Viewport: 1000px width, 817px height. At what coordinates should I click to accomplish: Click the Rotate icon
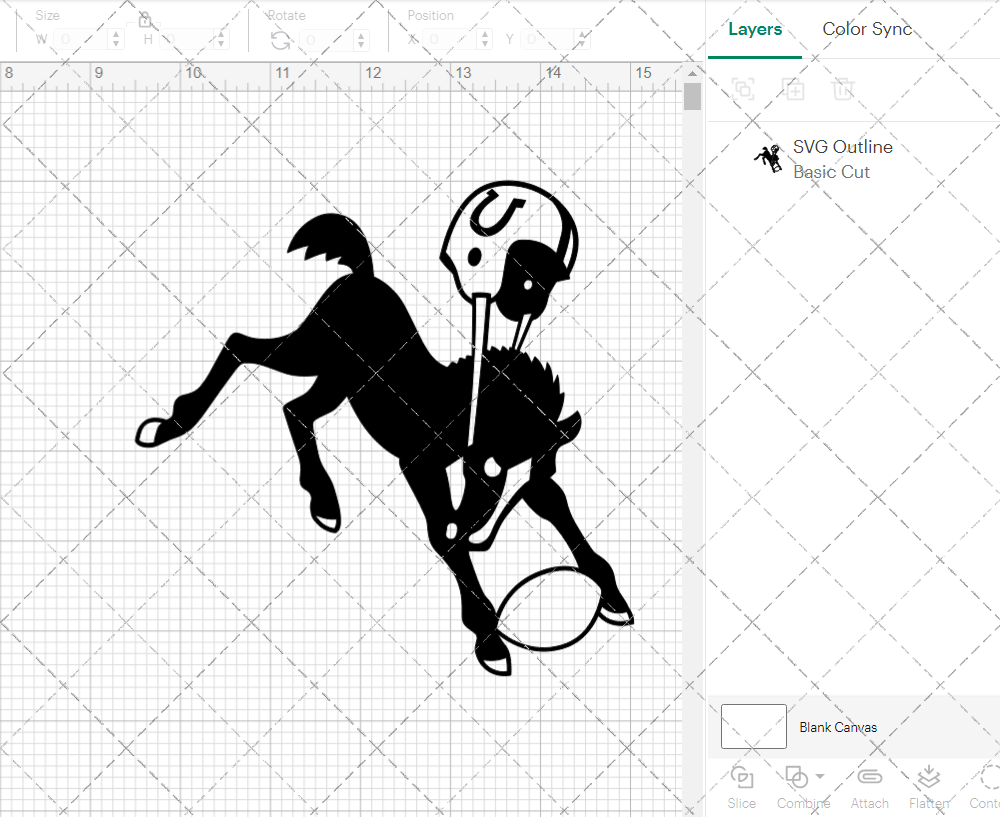click(279, 41)
